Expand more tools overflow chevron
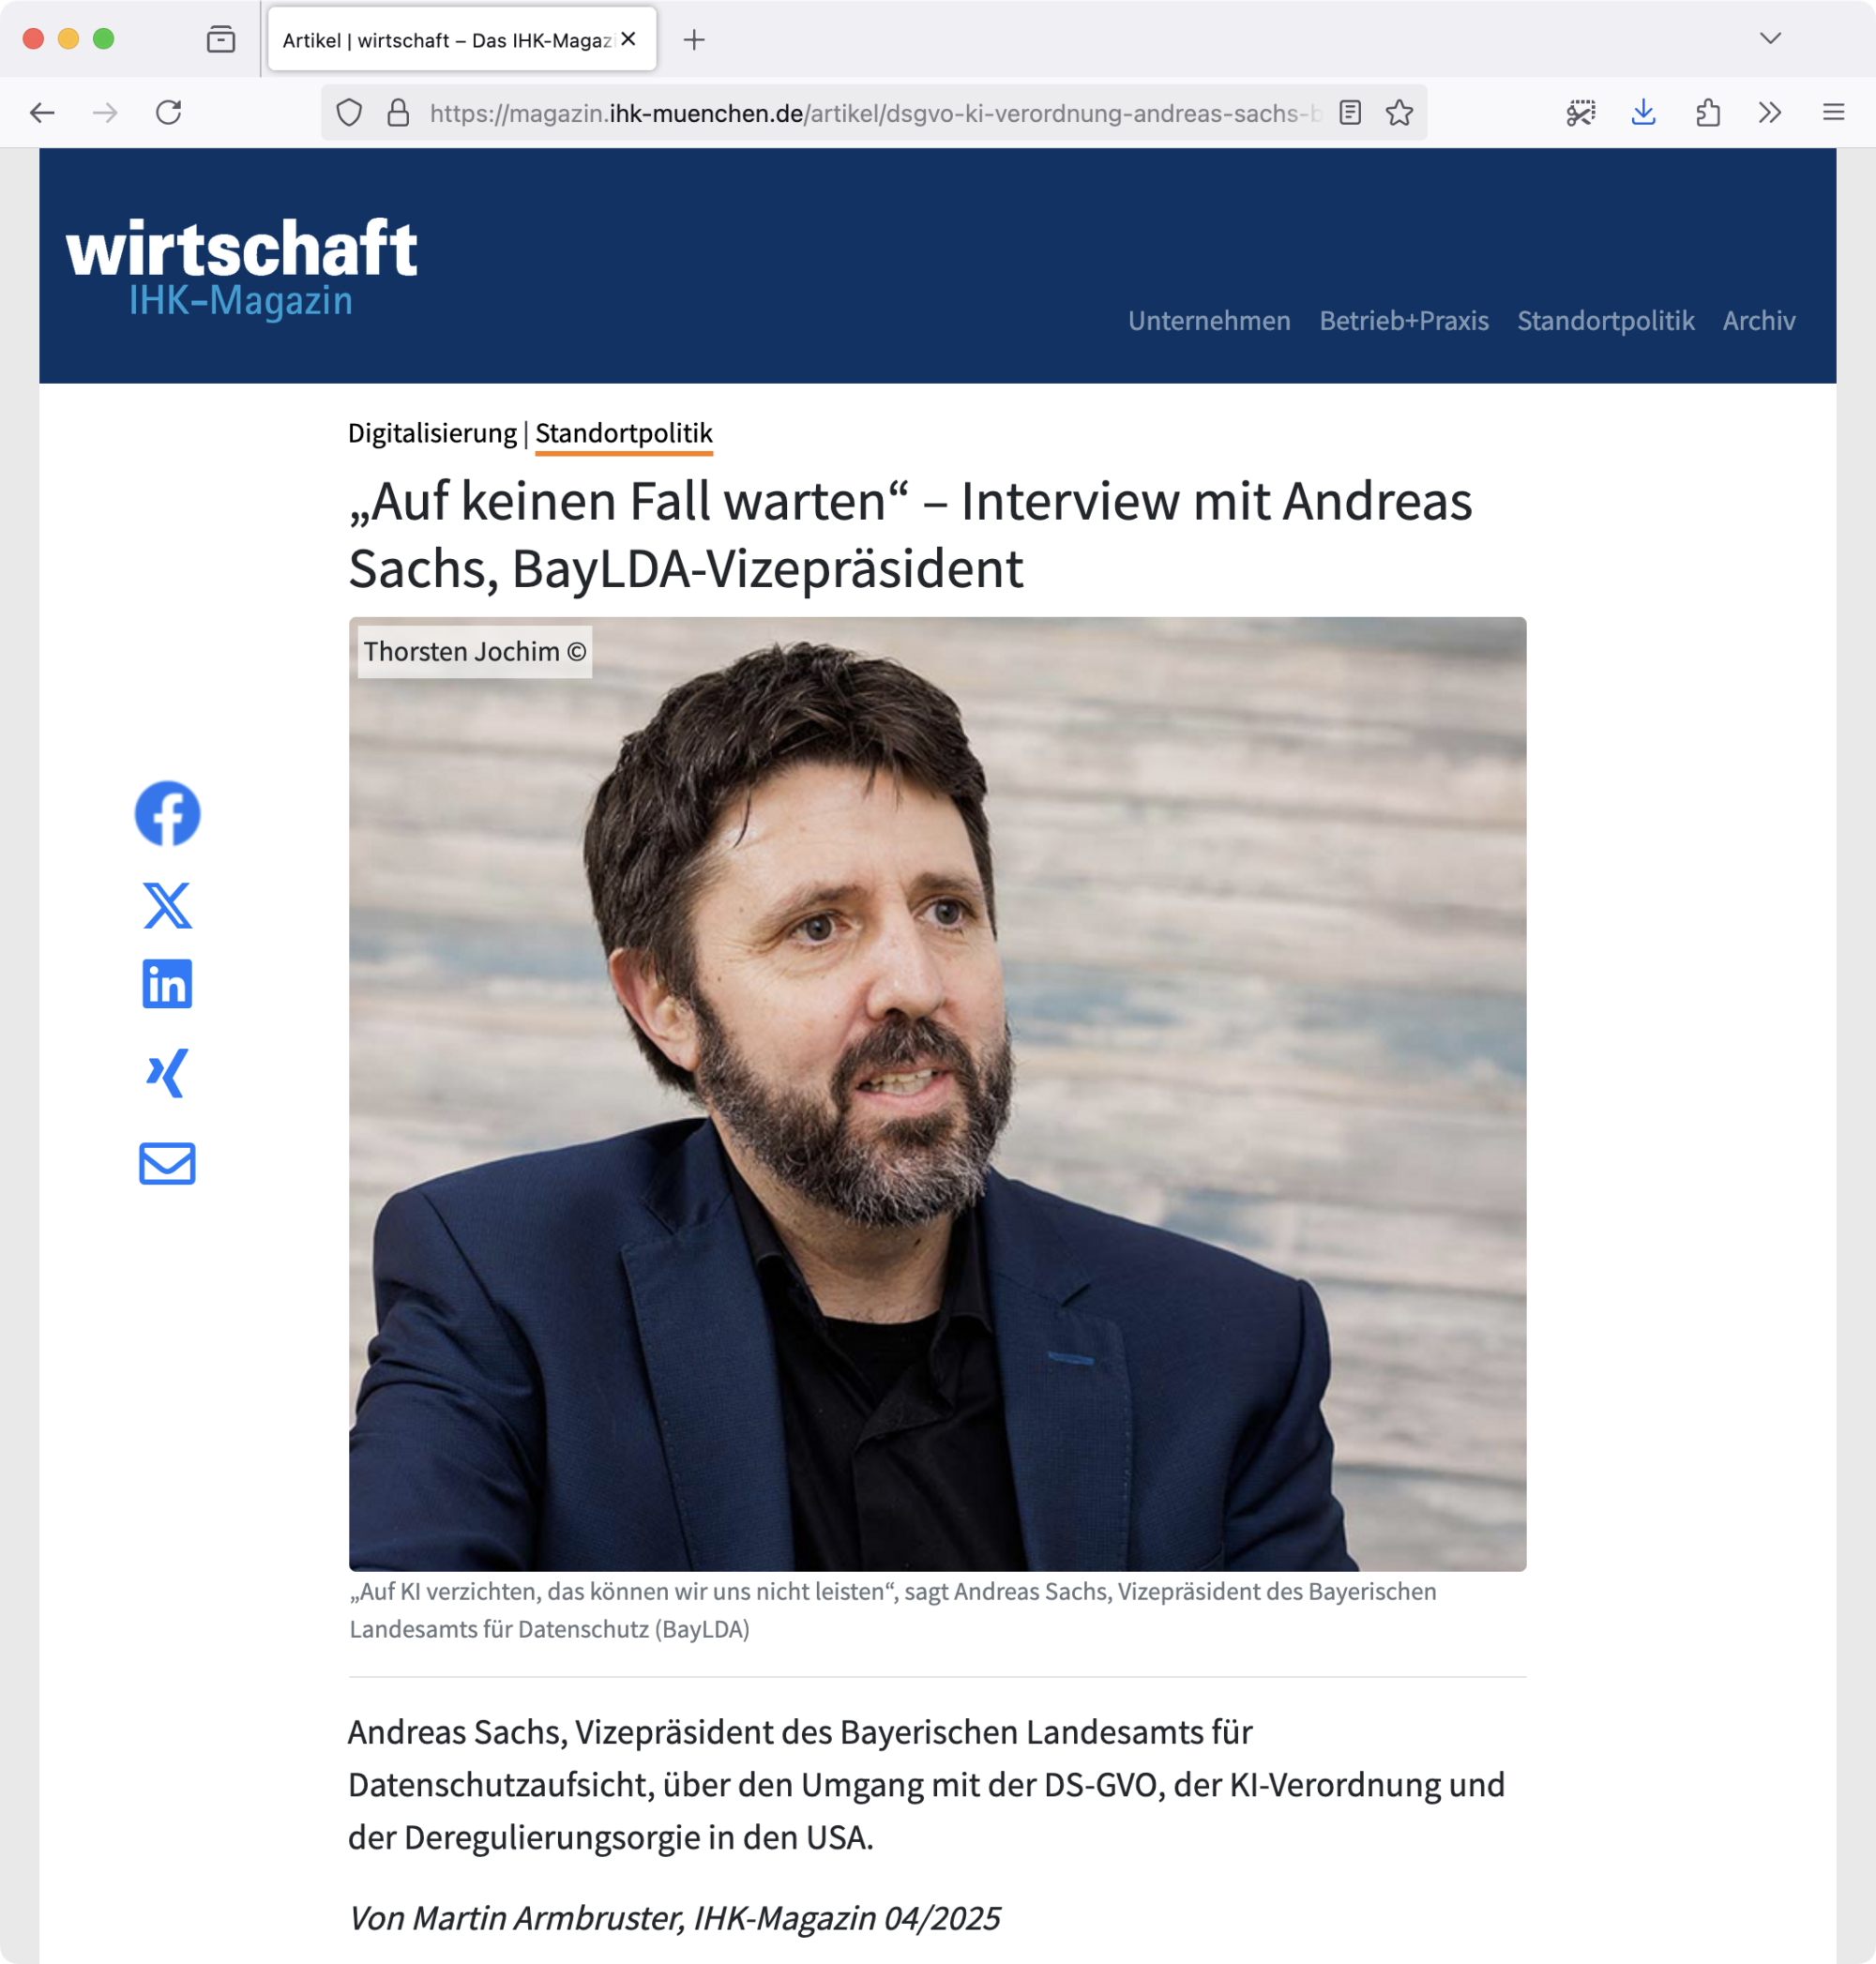This screenshot has height=1964, width=1876. click(x=1770, y=113)
